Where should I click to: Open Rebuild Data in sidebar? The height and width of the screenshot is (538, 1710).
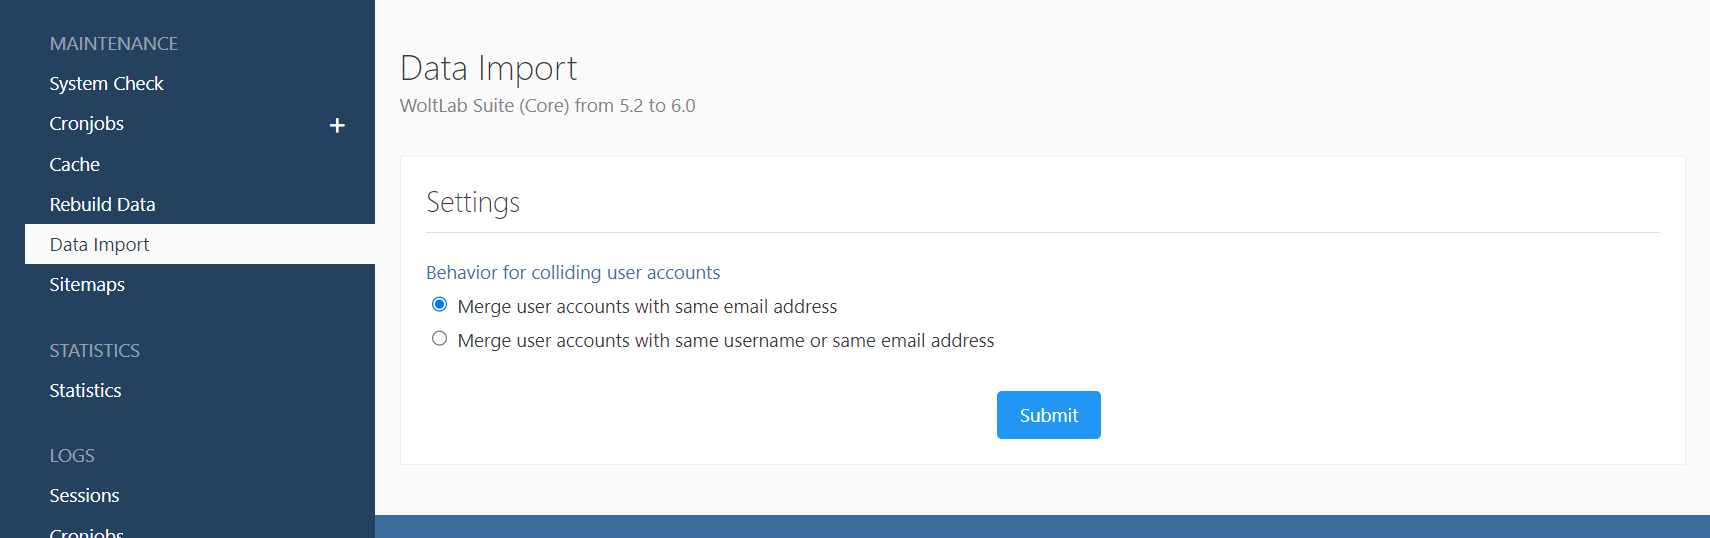click(x=103, y=204)
